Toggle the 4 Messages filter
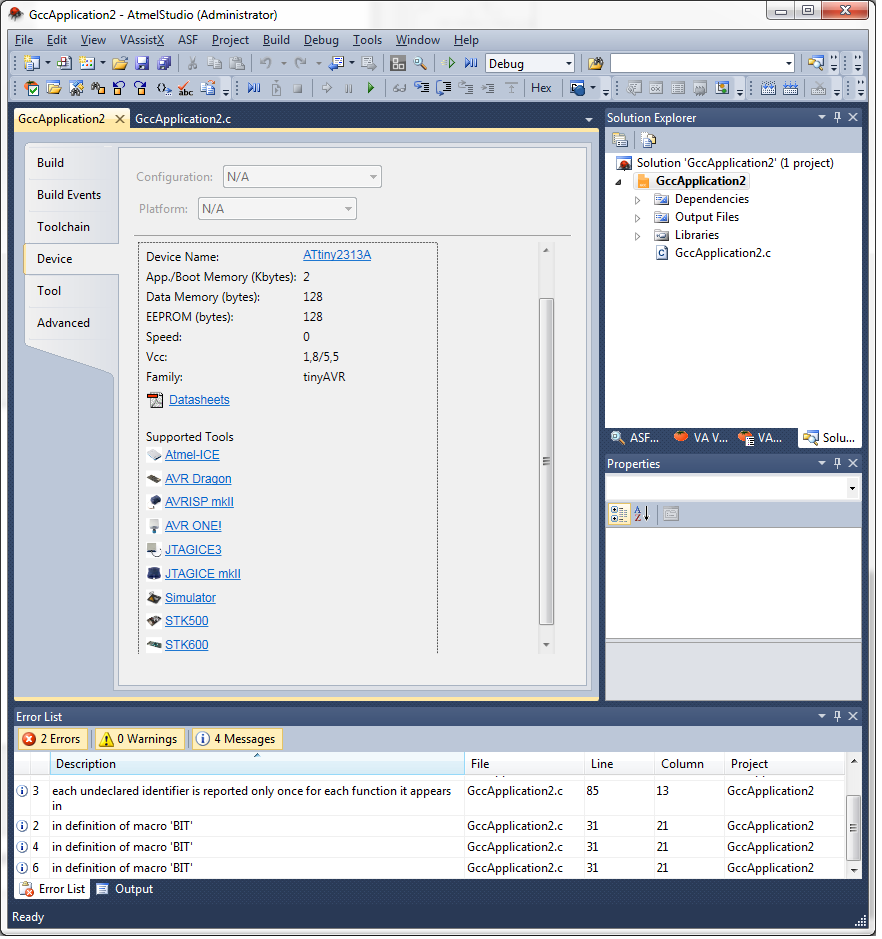The image size is (882, 939). [237, 739]
